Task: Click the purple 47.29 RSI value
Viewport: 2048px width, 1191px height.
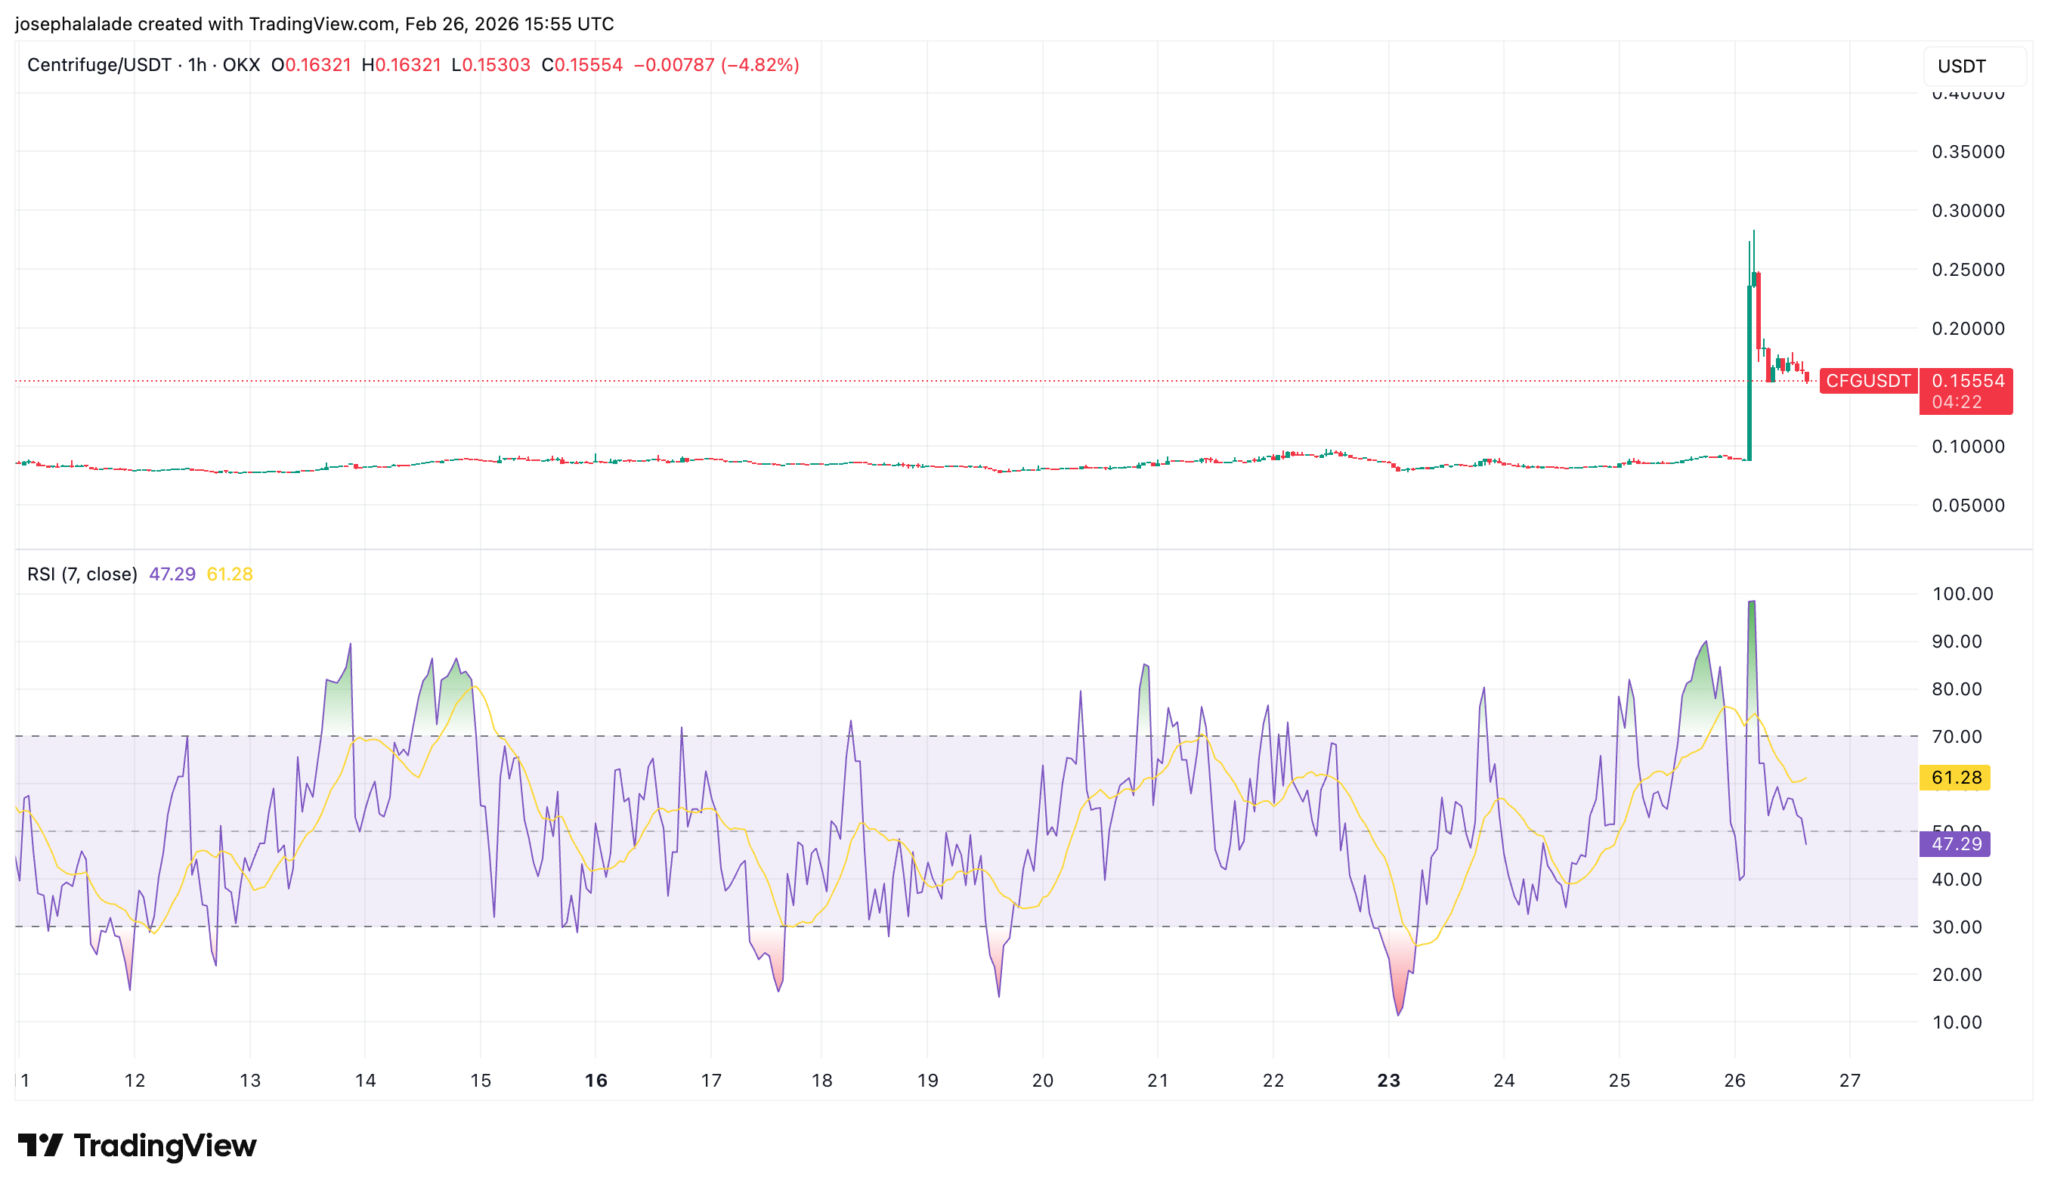Action: (x=172, y=574)
